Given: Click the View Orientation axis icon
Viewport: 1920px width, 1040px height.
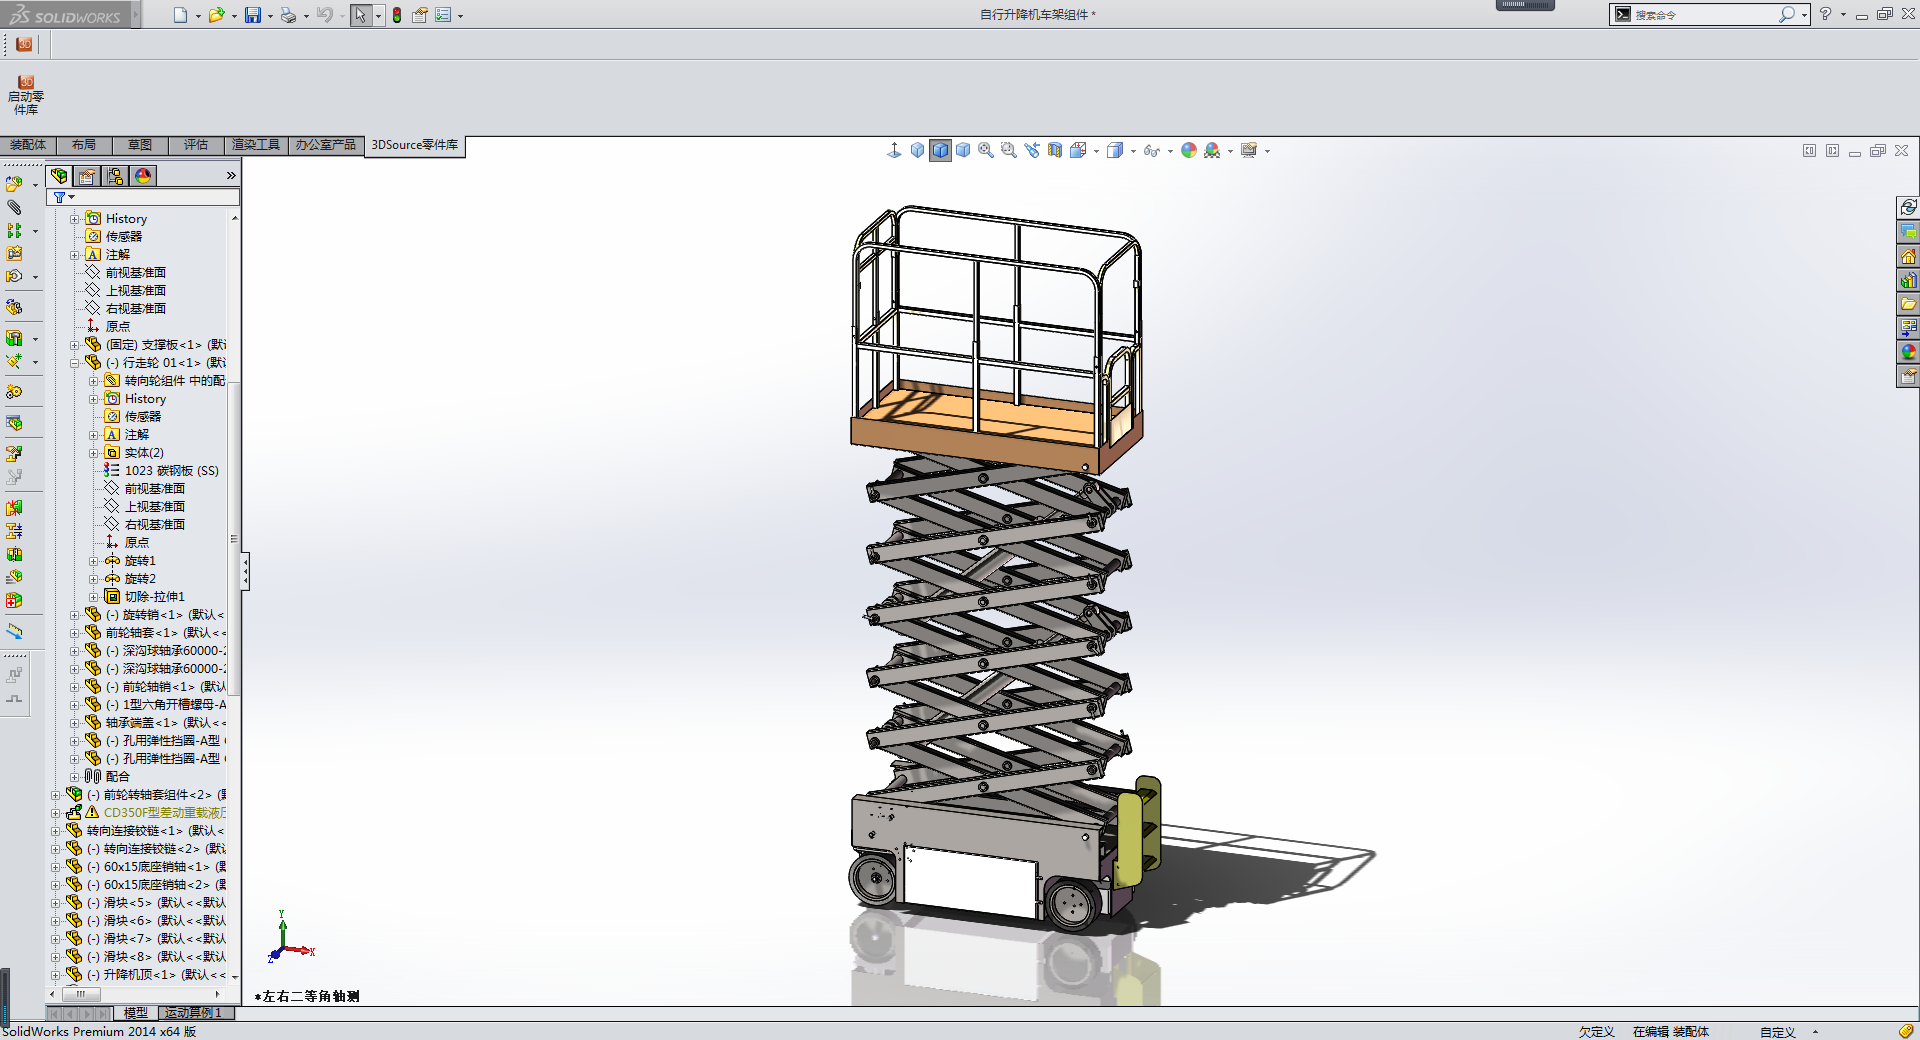Looking at the screenshot, I should 894,150.
